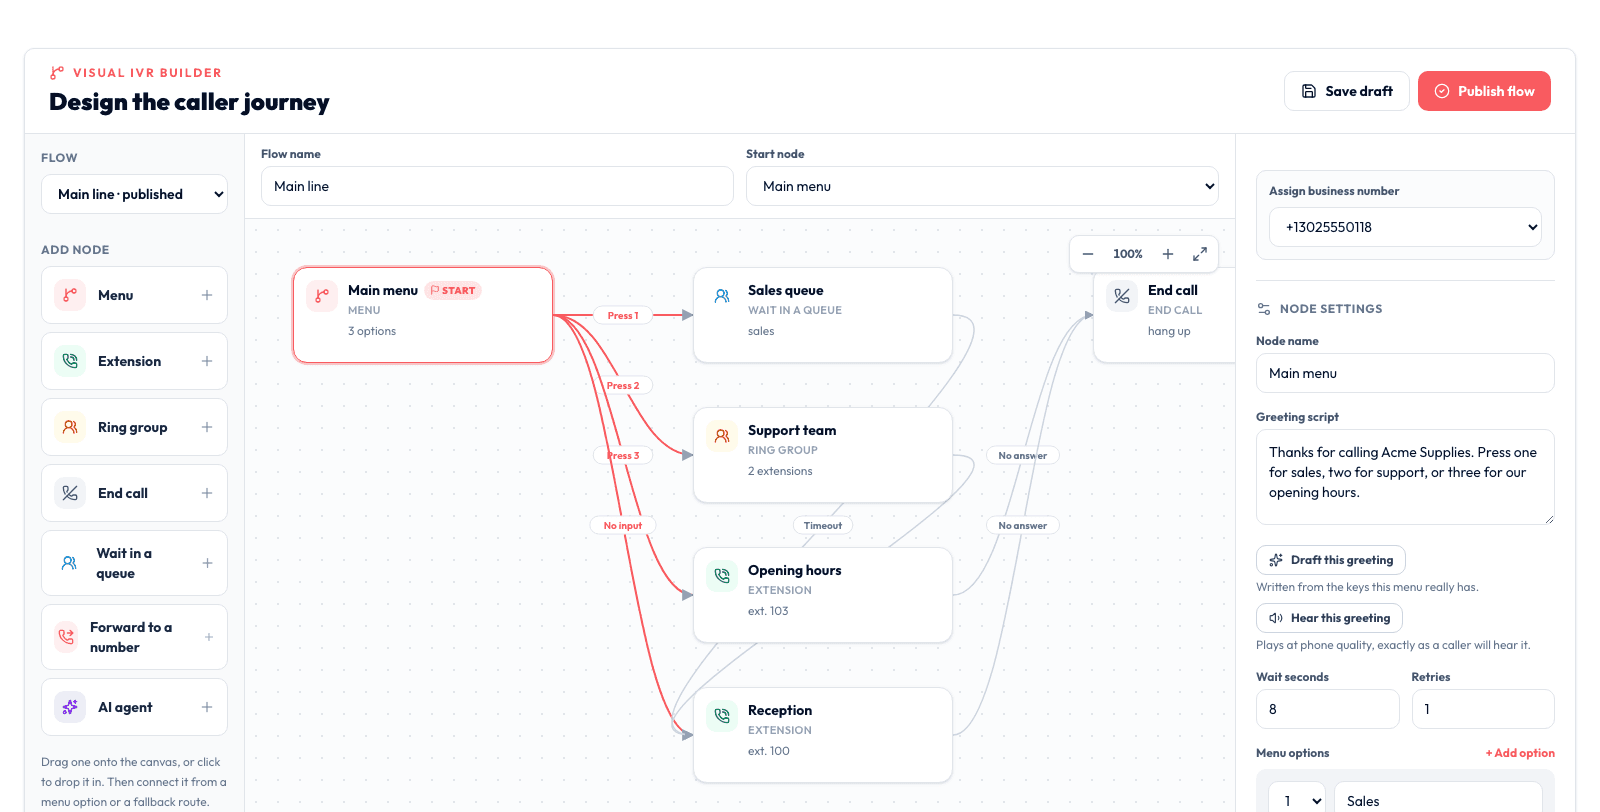1600x812 pixels.
Task: Select the Press 3 connection label
Action: (623, 455)
